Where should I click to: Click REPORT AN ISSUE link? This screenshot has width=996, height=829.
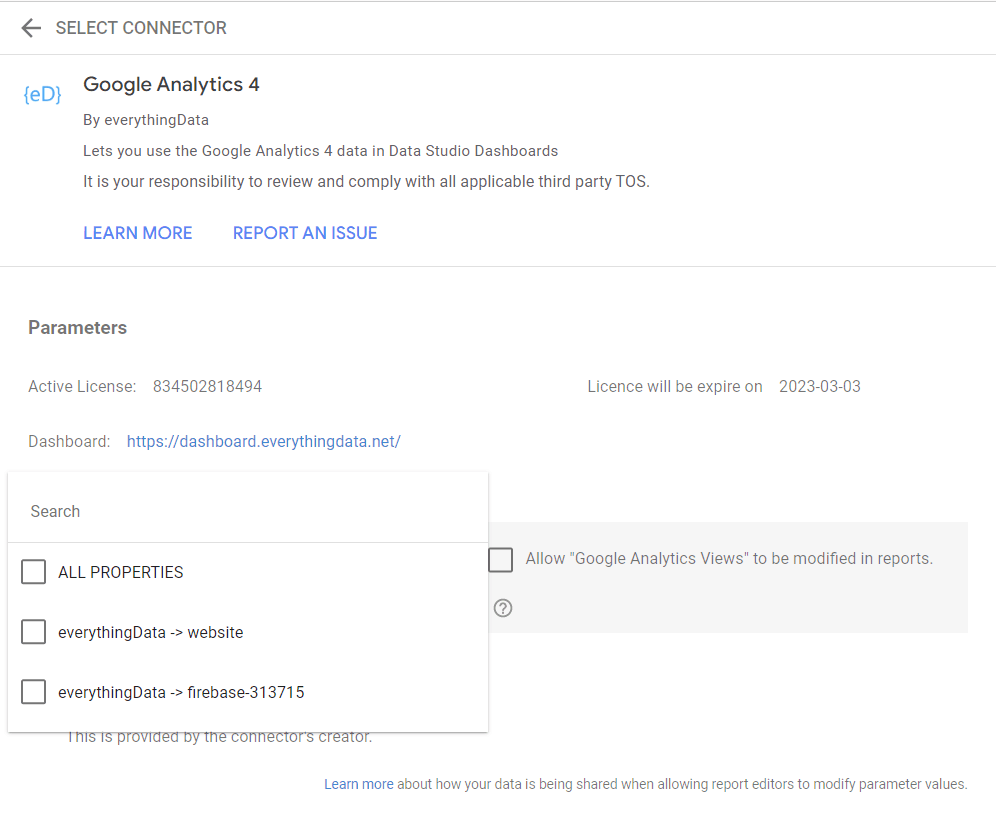point(305,233)
